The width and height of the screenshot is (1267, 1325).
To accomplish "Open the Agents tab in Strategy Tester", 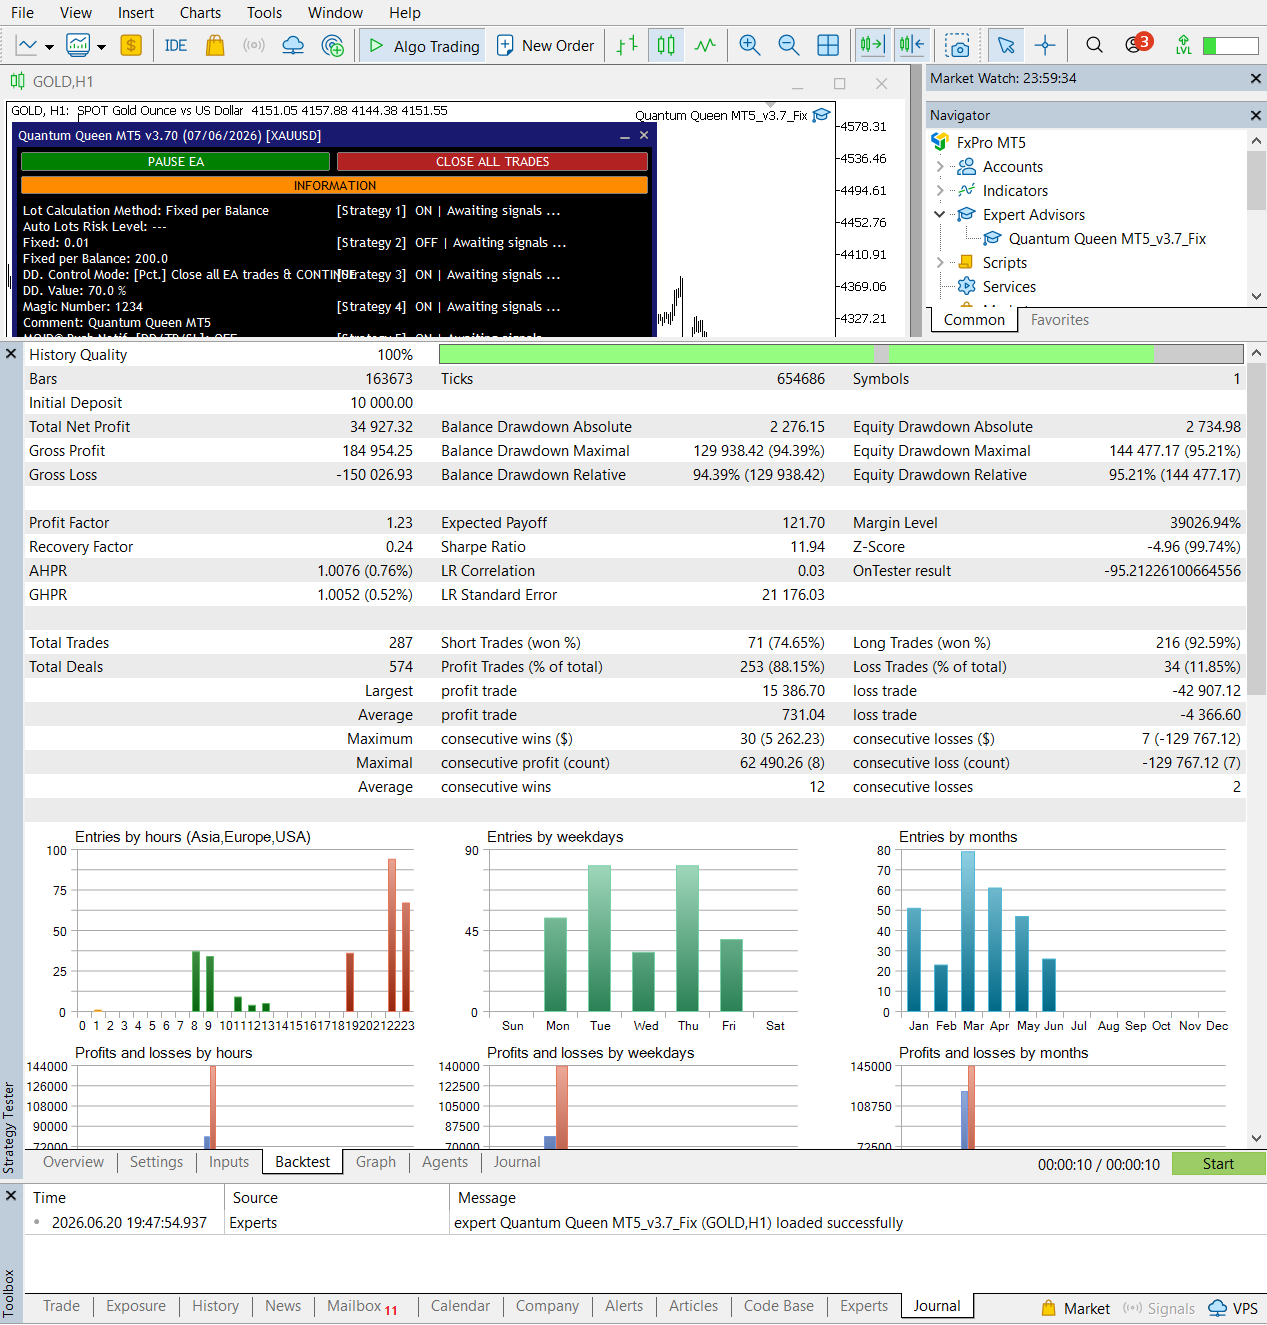I will pyautogui.click(x=445, y=1162).
